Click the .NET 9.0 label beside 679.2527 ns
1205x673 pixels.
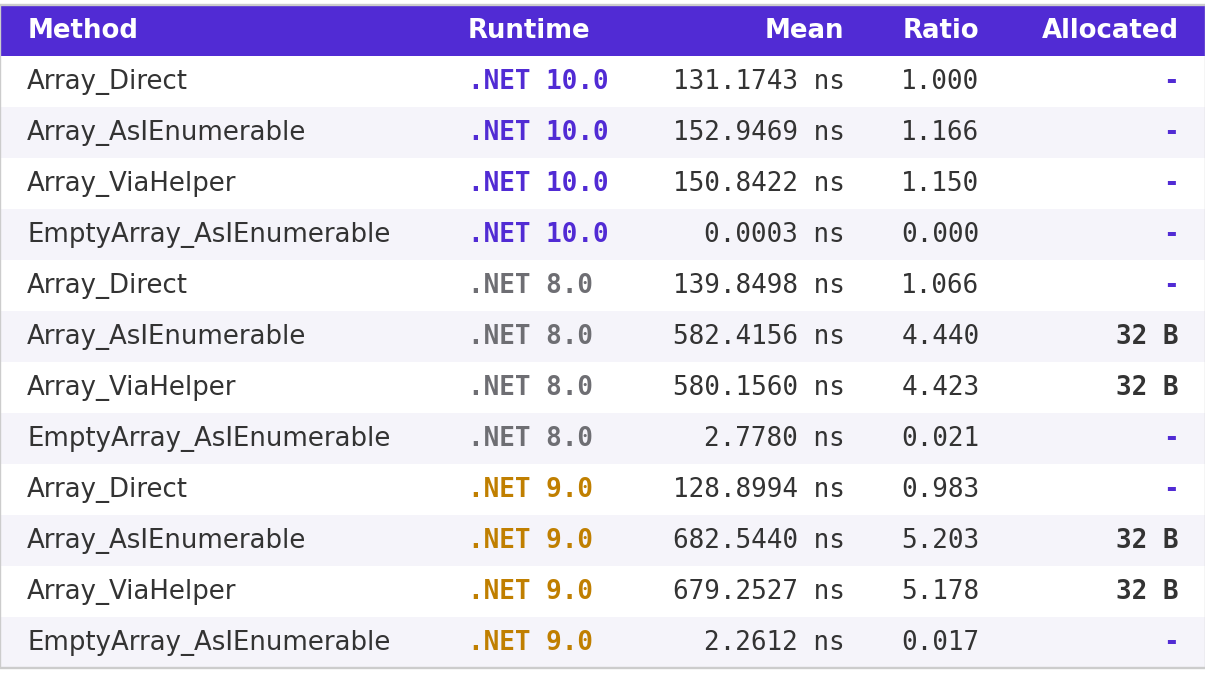pos(530,591)
